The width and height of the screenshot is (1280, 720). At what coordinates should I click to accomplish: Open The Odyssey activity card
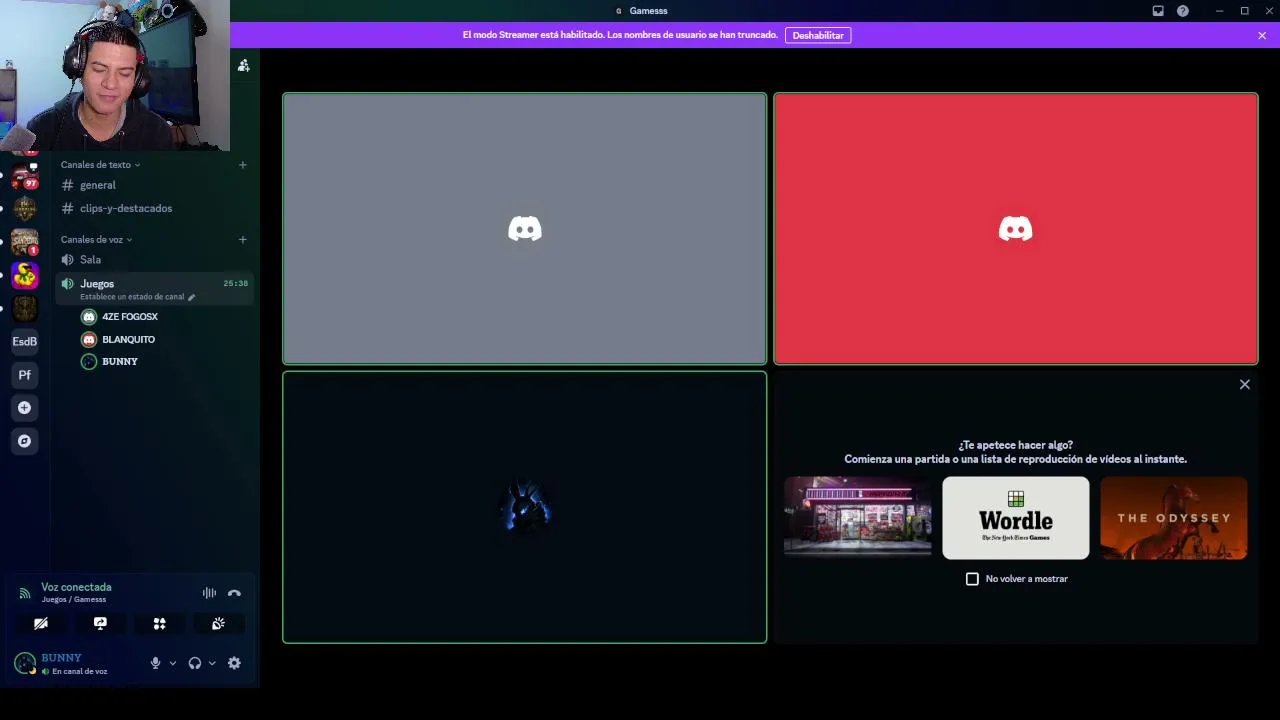pos(1174,518)
